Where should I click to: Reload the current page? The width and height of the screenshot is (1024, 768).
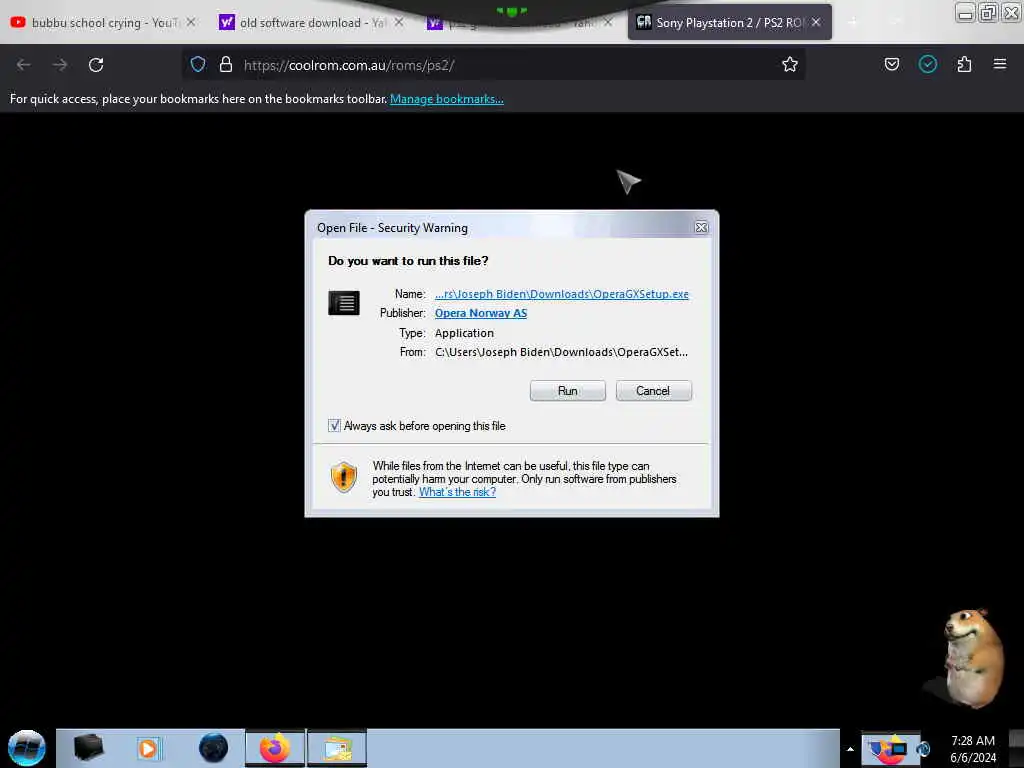click(96, 65)
